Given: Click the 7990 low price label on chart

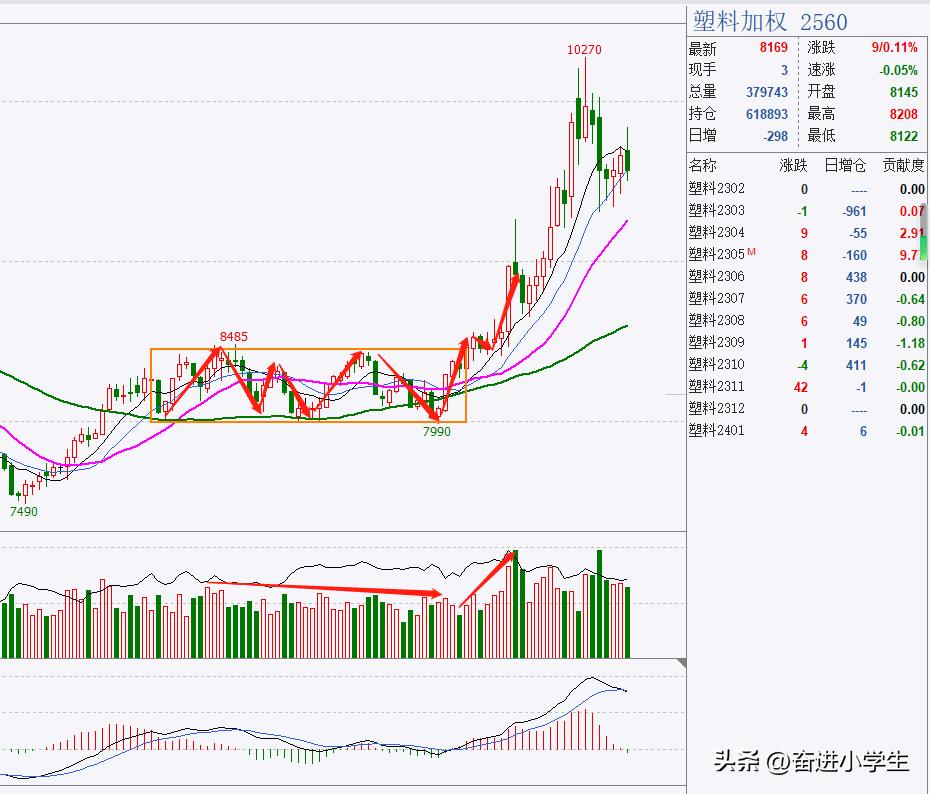Looking at the screenshot, I should [437, 432].
